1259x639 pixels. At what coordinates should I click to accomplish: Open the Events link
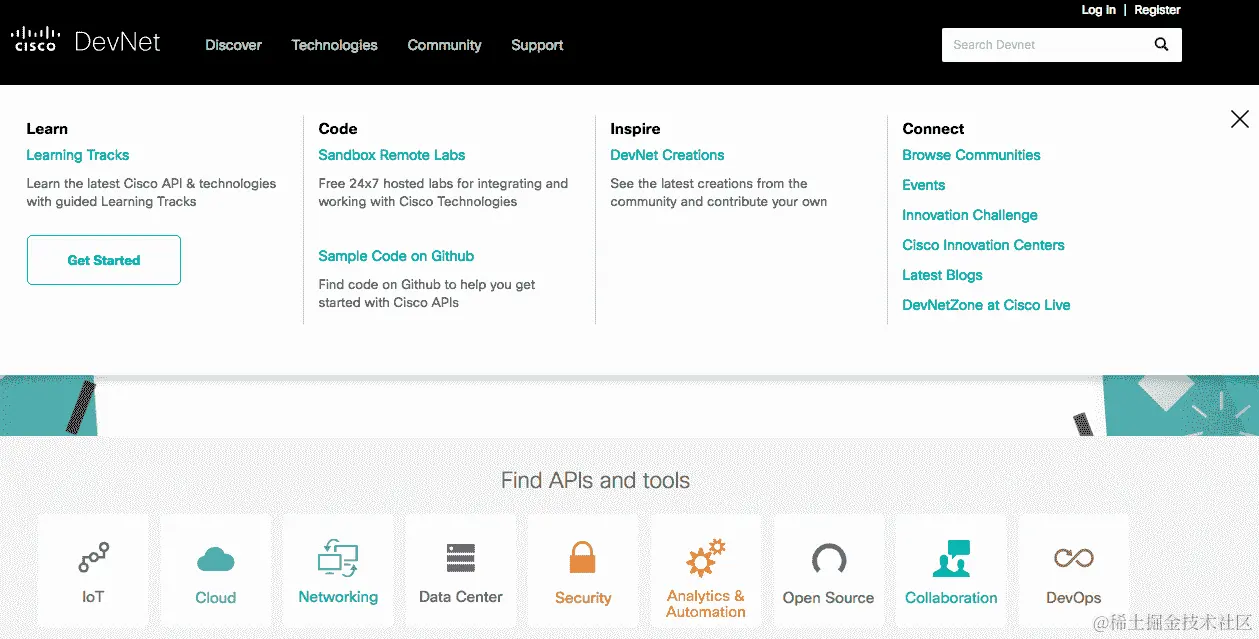pyautogui.click(x=923, y=185)
